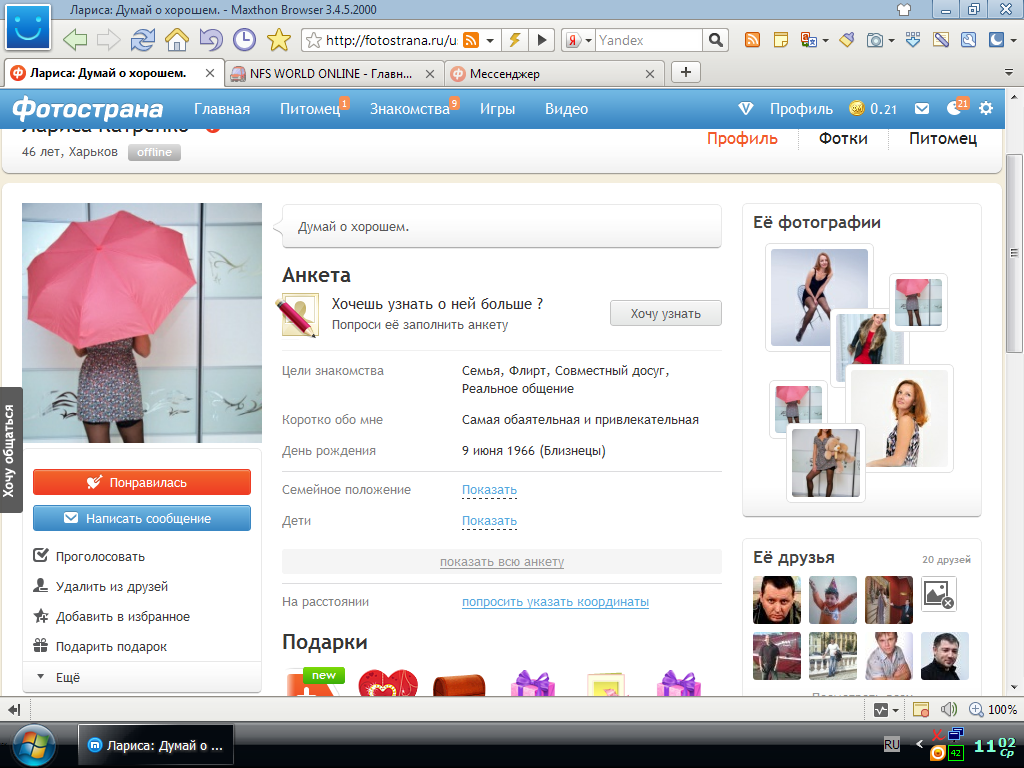
Task: Open messages envelope icon in Fotostrana header
Action: pos(923,109)
